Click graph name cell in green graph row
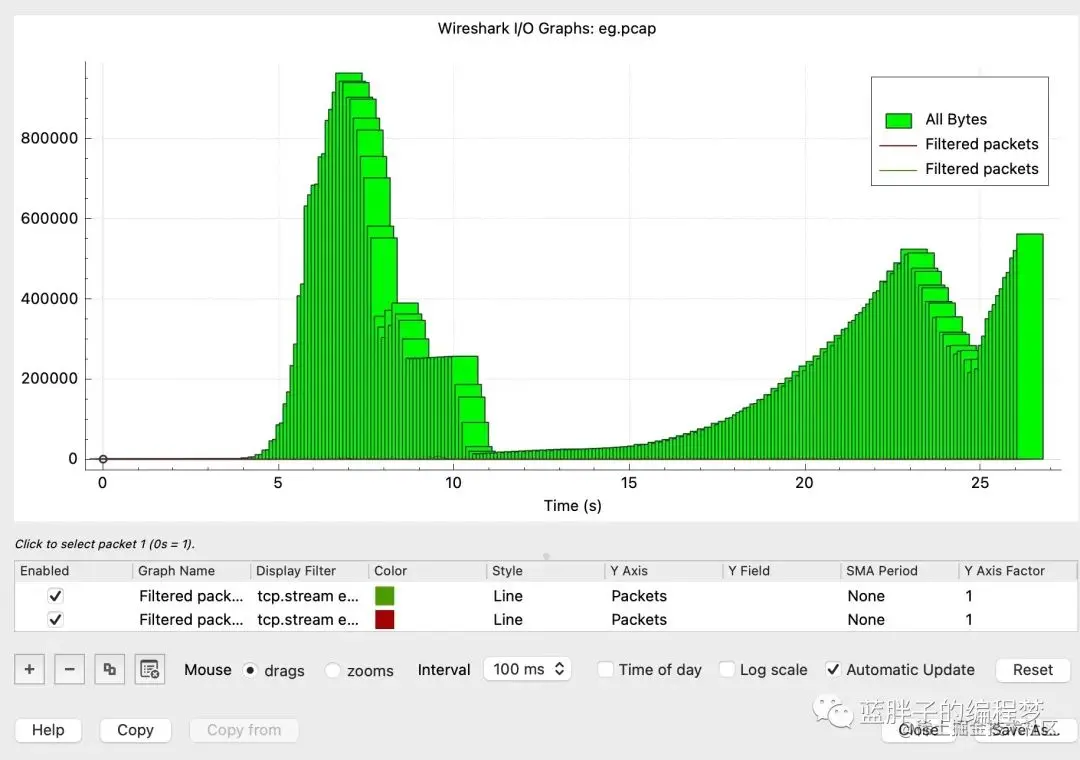The image size is (1080, 760). click(x=191, y=595)
